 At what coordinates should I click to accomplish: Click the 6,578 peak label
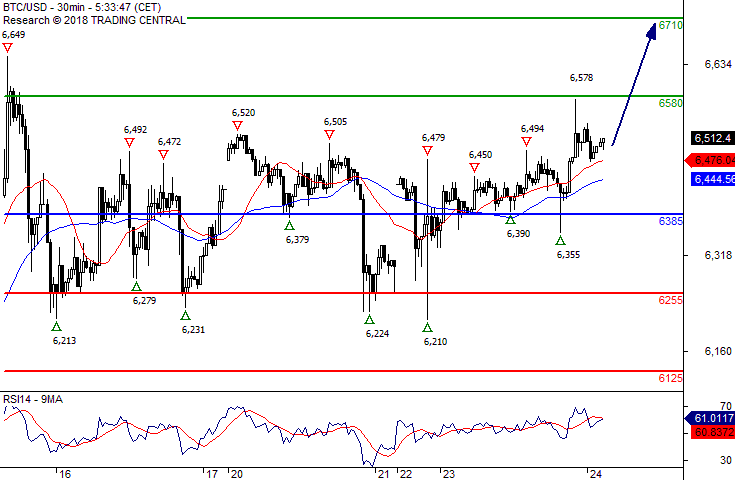[581, 78]
